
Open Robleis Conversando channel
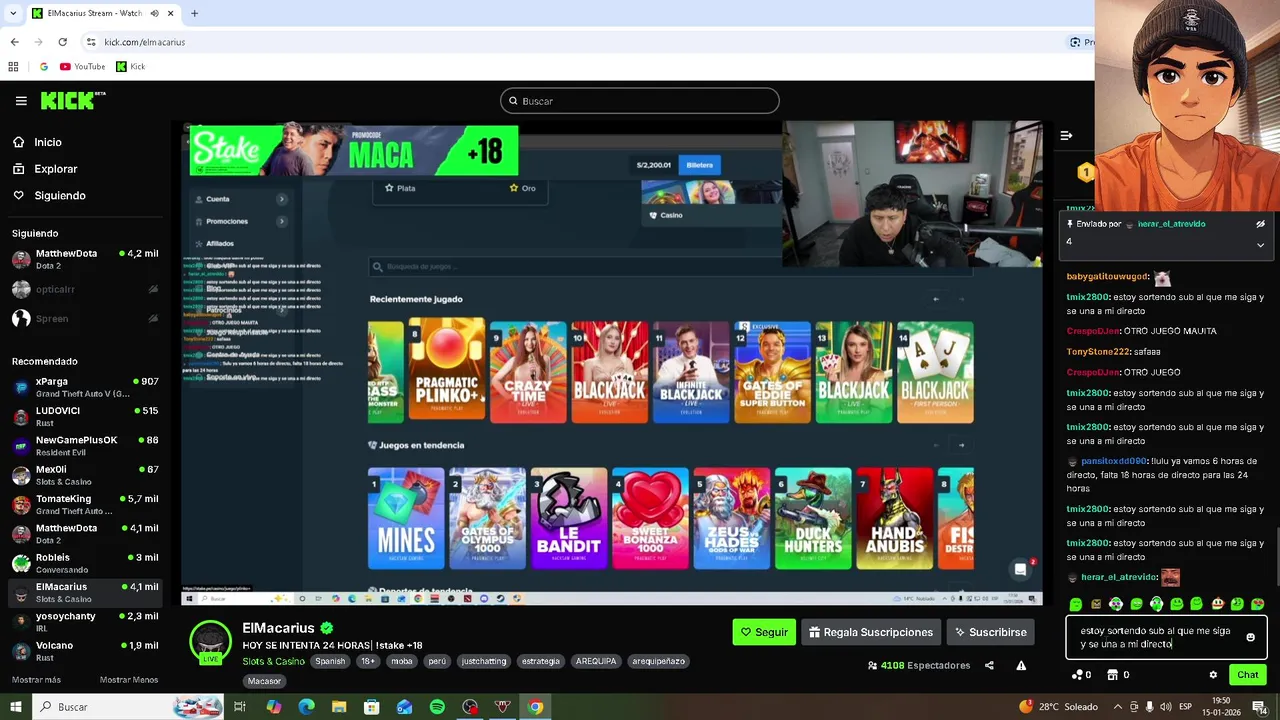pos(85,563)
